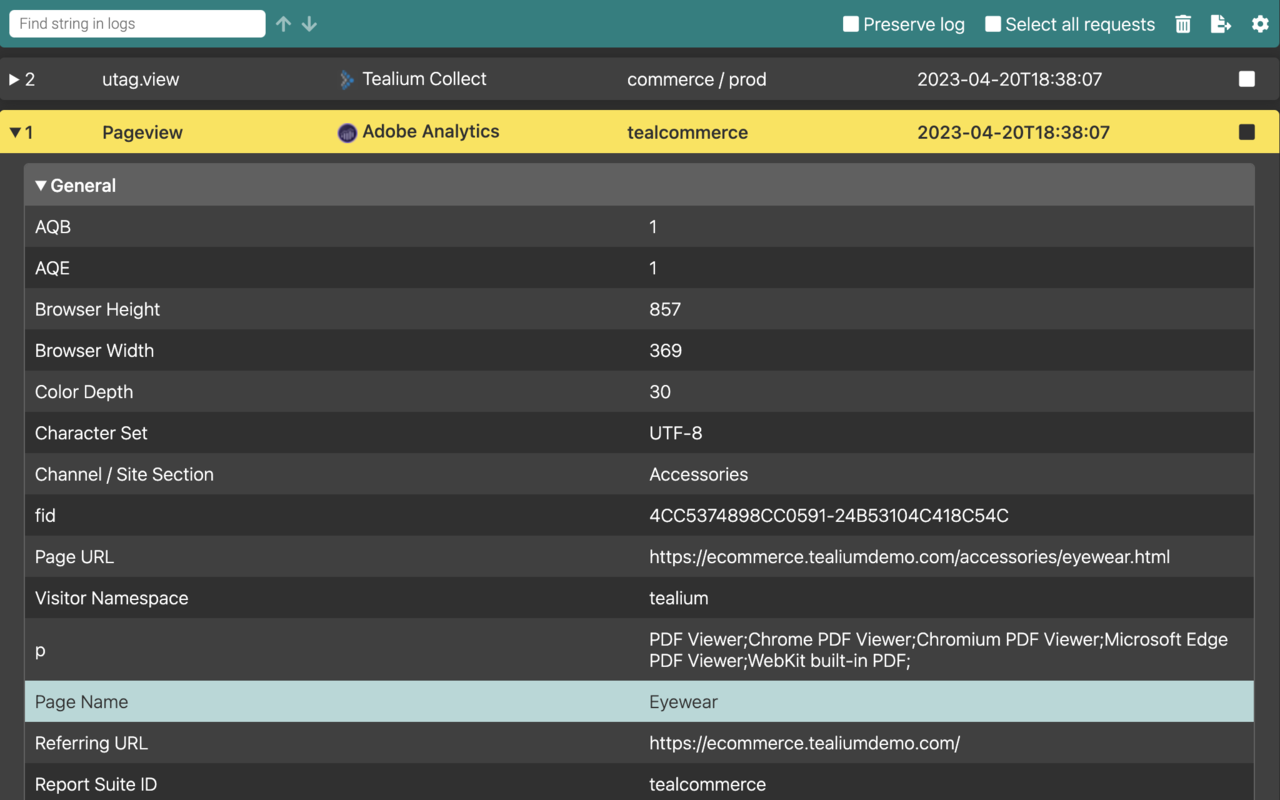The width and height of the screenshot is (1280, 800).
Task: Click the Referring URL value
Action: coord(804,743)
